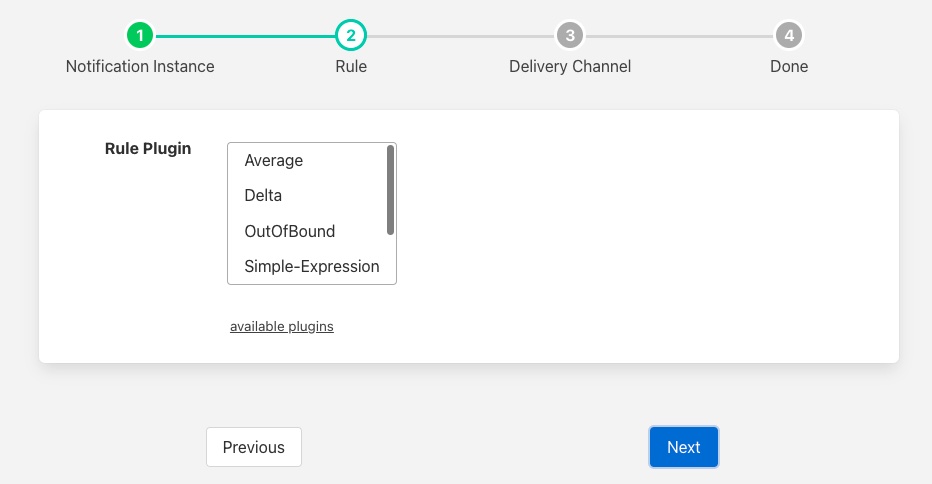Click the Rule Plugin field label
This screenshot has width=932, height=484.
click(148, 149)
